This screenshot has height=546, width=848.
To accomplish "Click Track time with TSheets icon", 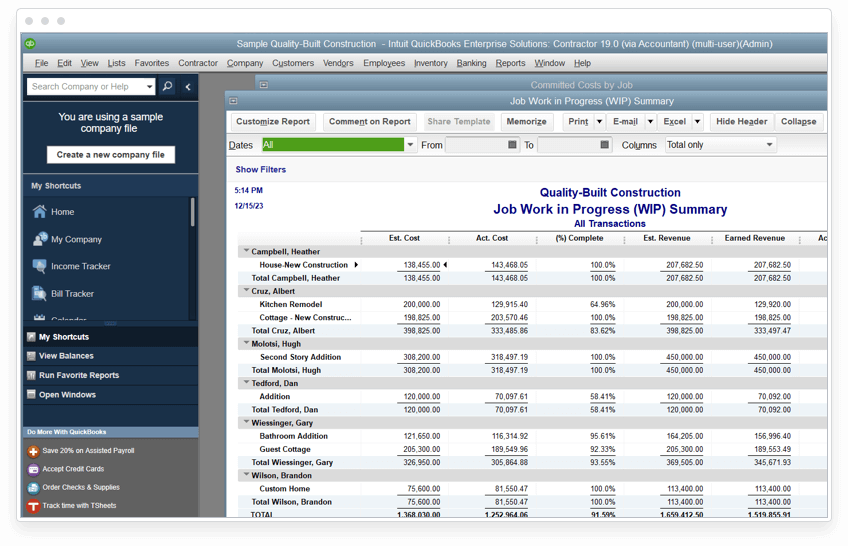I will (33, 506).
